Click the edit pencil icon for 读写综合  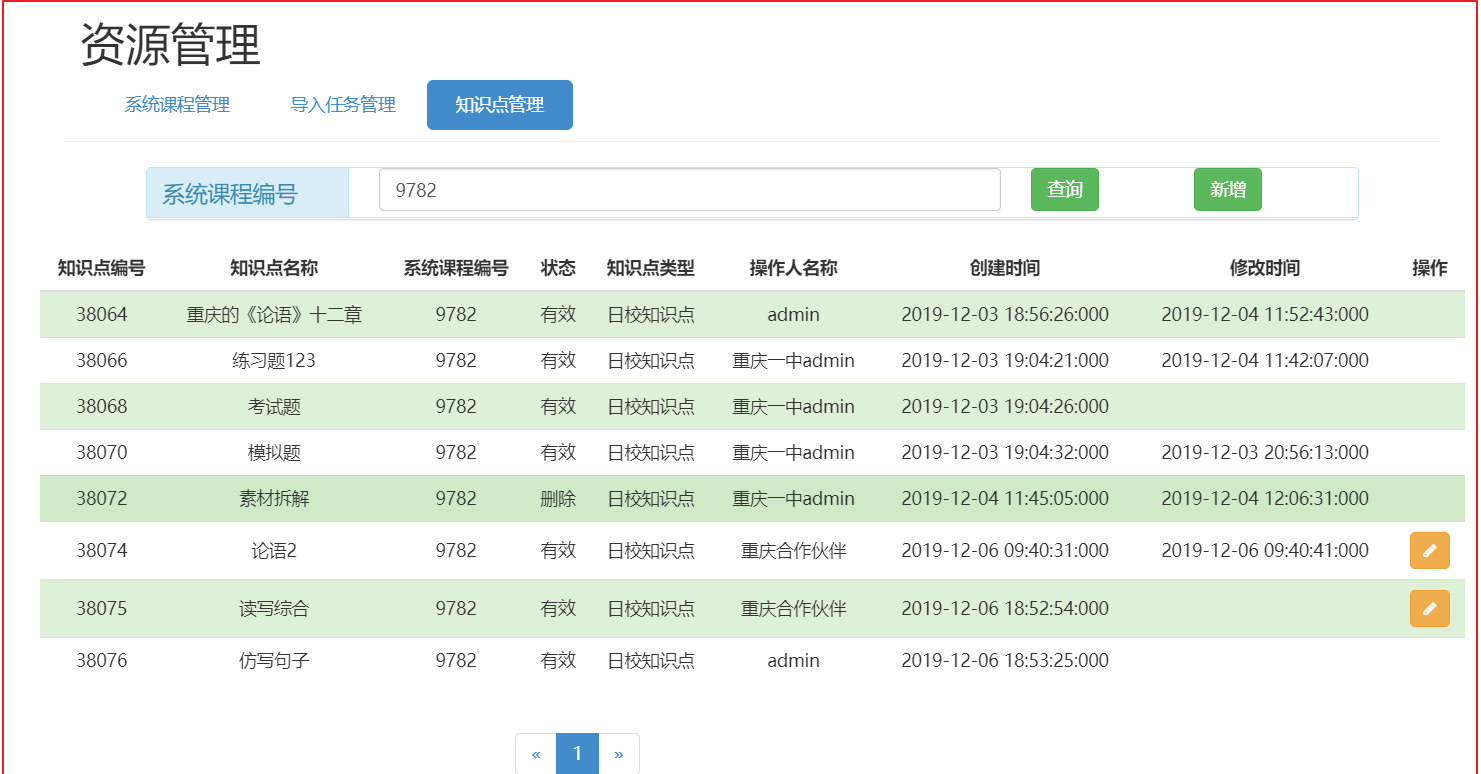pyautogui.click(x=1428, y=608)
